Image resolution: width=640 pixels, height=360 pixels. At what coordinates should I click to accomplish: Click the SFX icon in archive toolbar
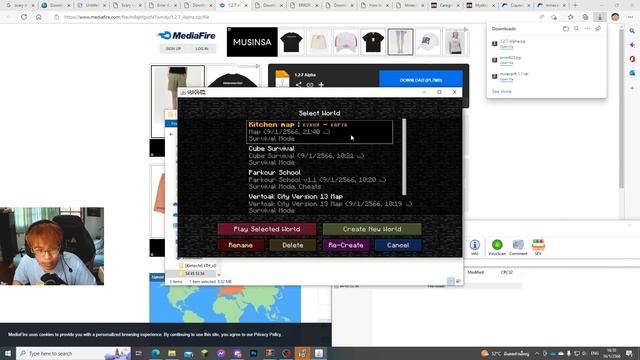tap(538, 247)
